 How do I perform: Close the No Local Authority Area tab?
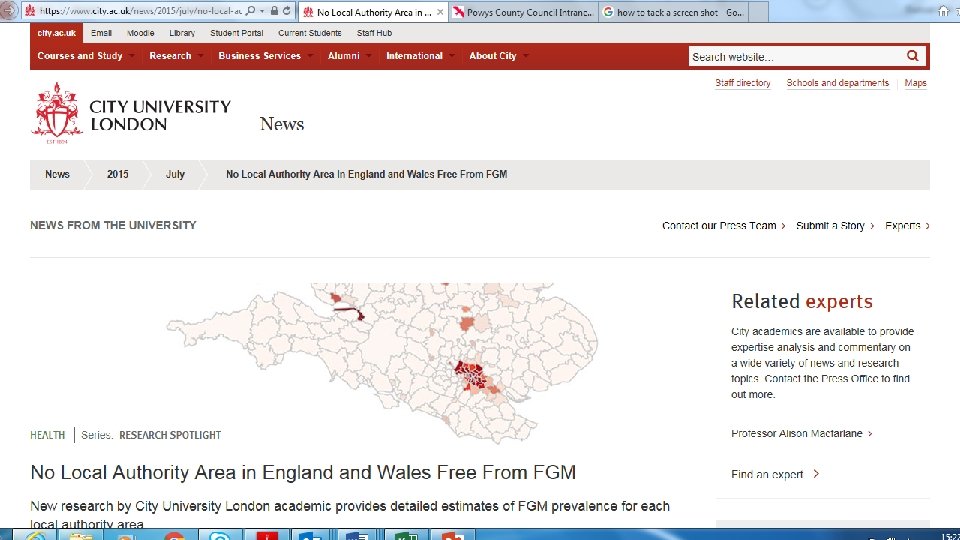[440, 12]
